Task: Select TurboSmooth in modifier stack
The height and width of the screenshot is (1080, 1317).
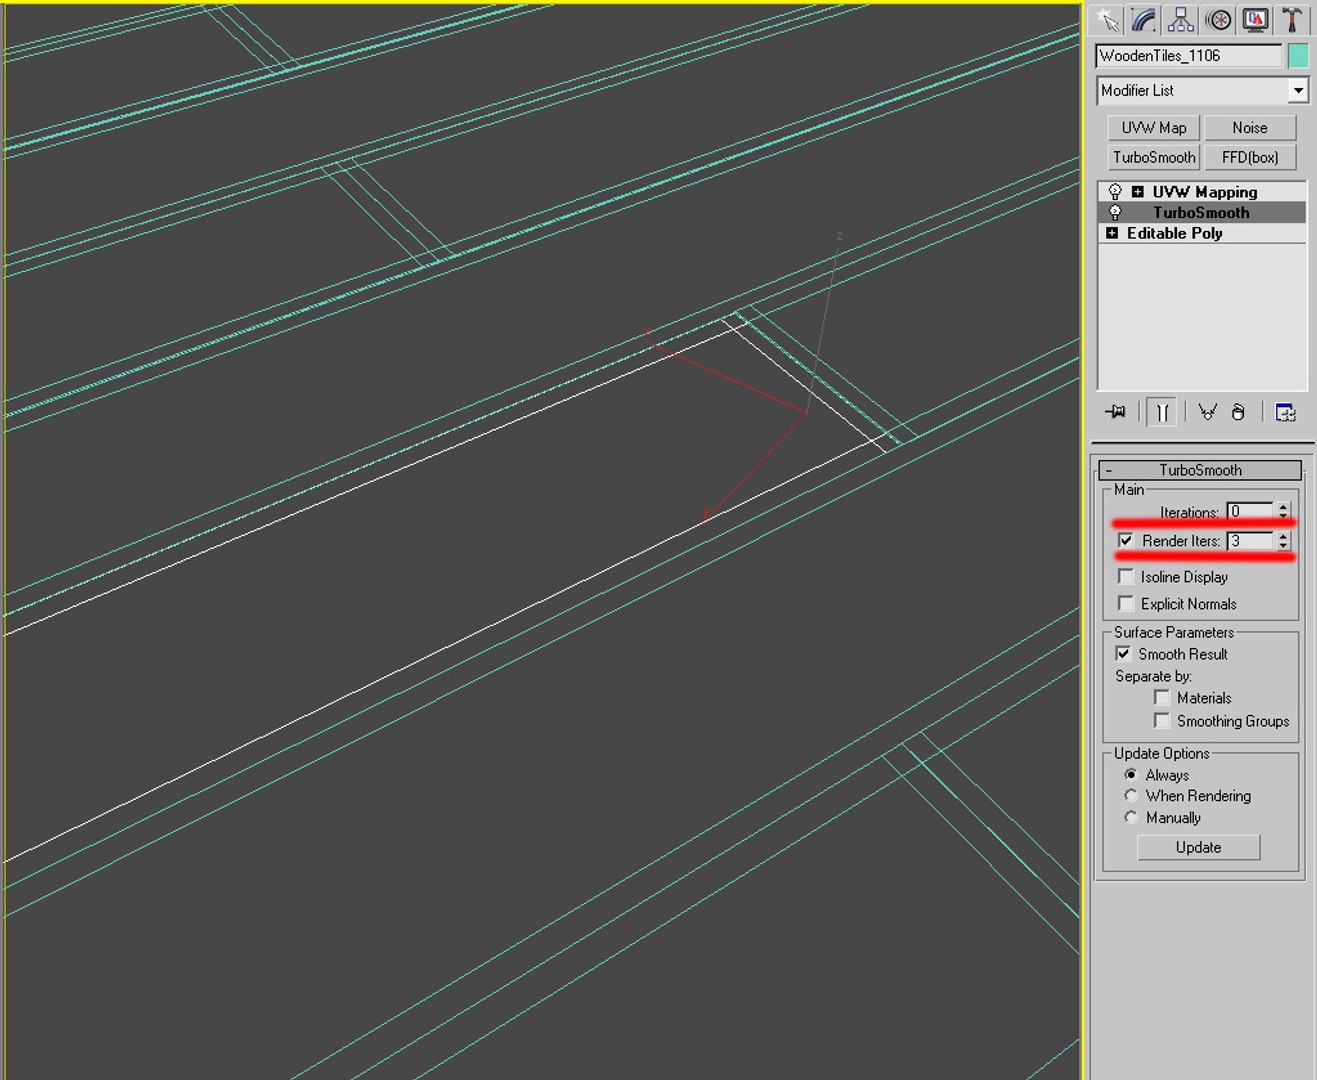Action: coord(1202,212)
